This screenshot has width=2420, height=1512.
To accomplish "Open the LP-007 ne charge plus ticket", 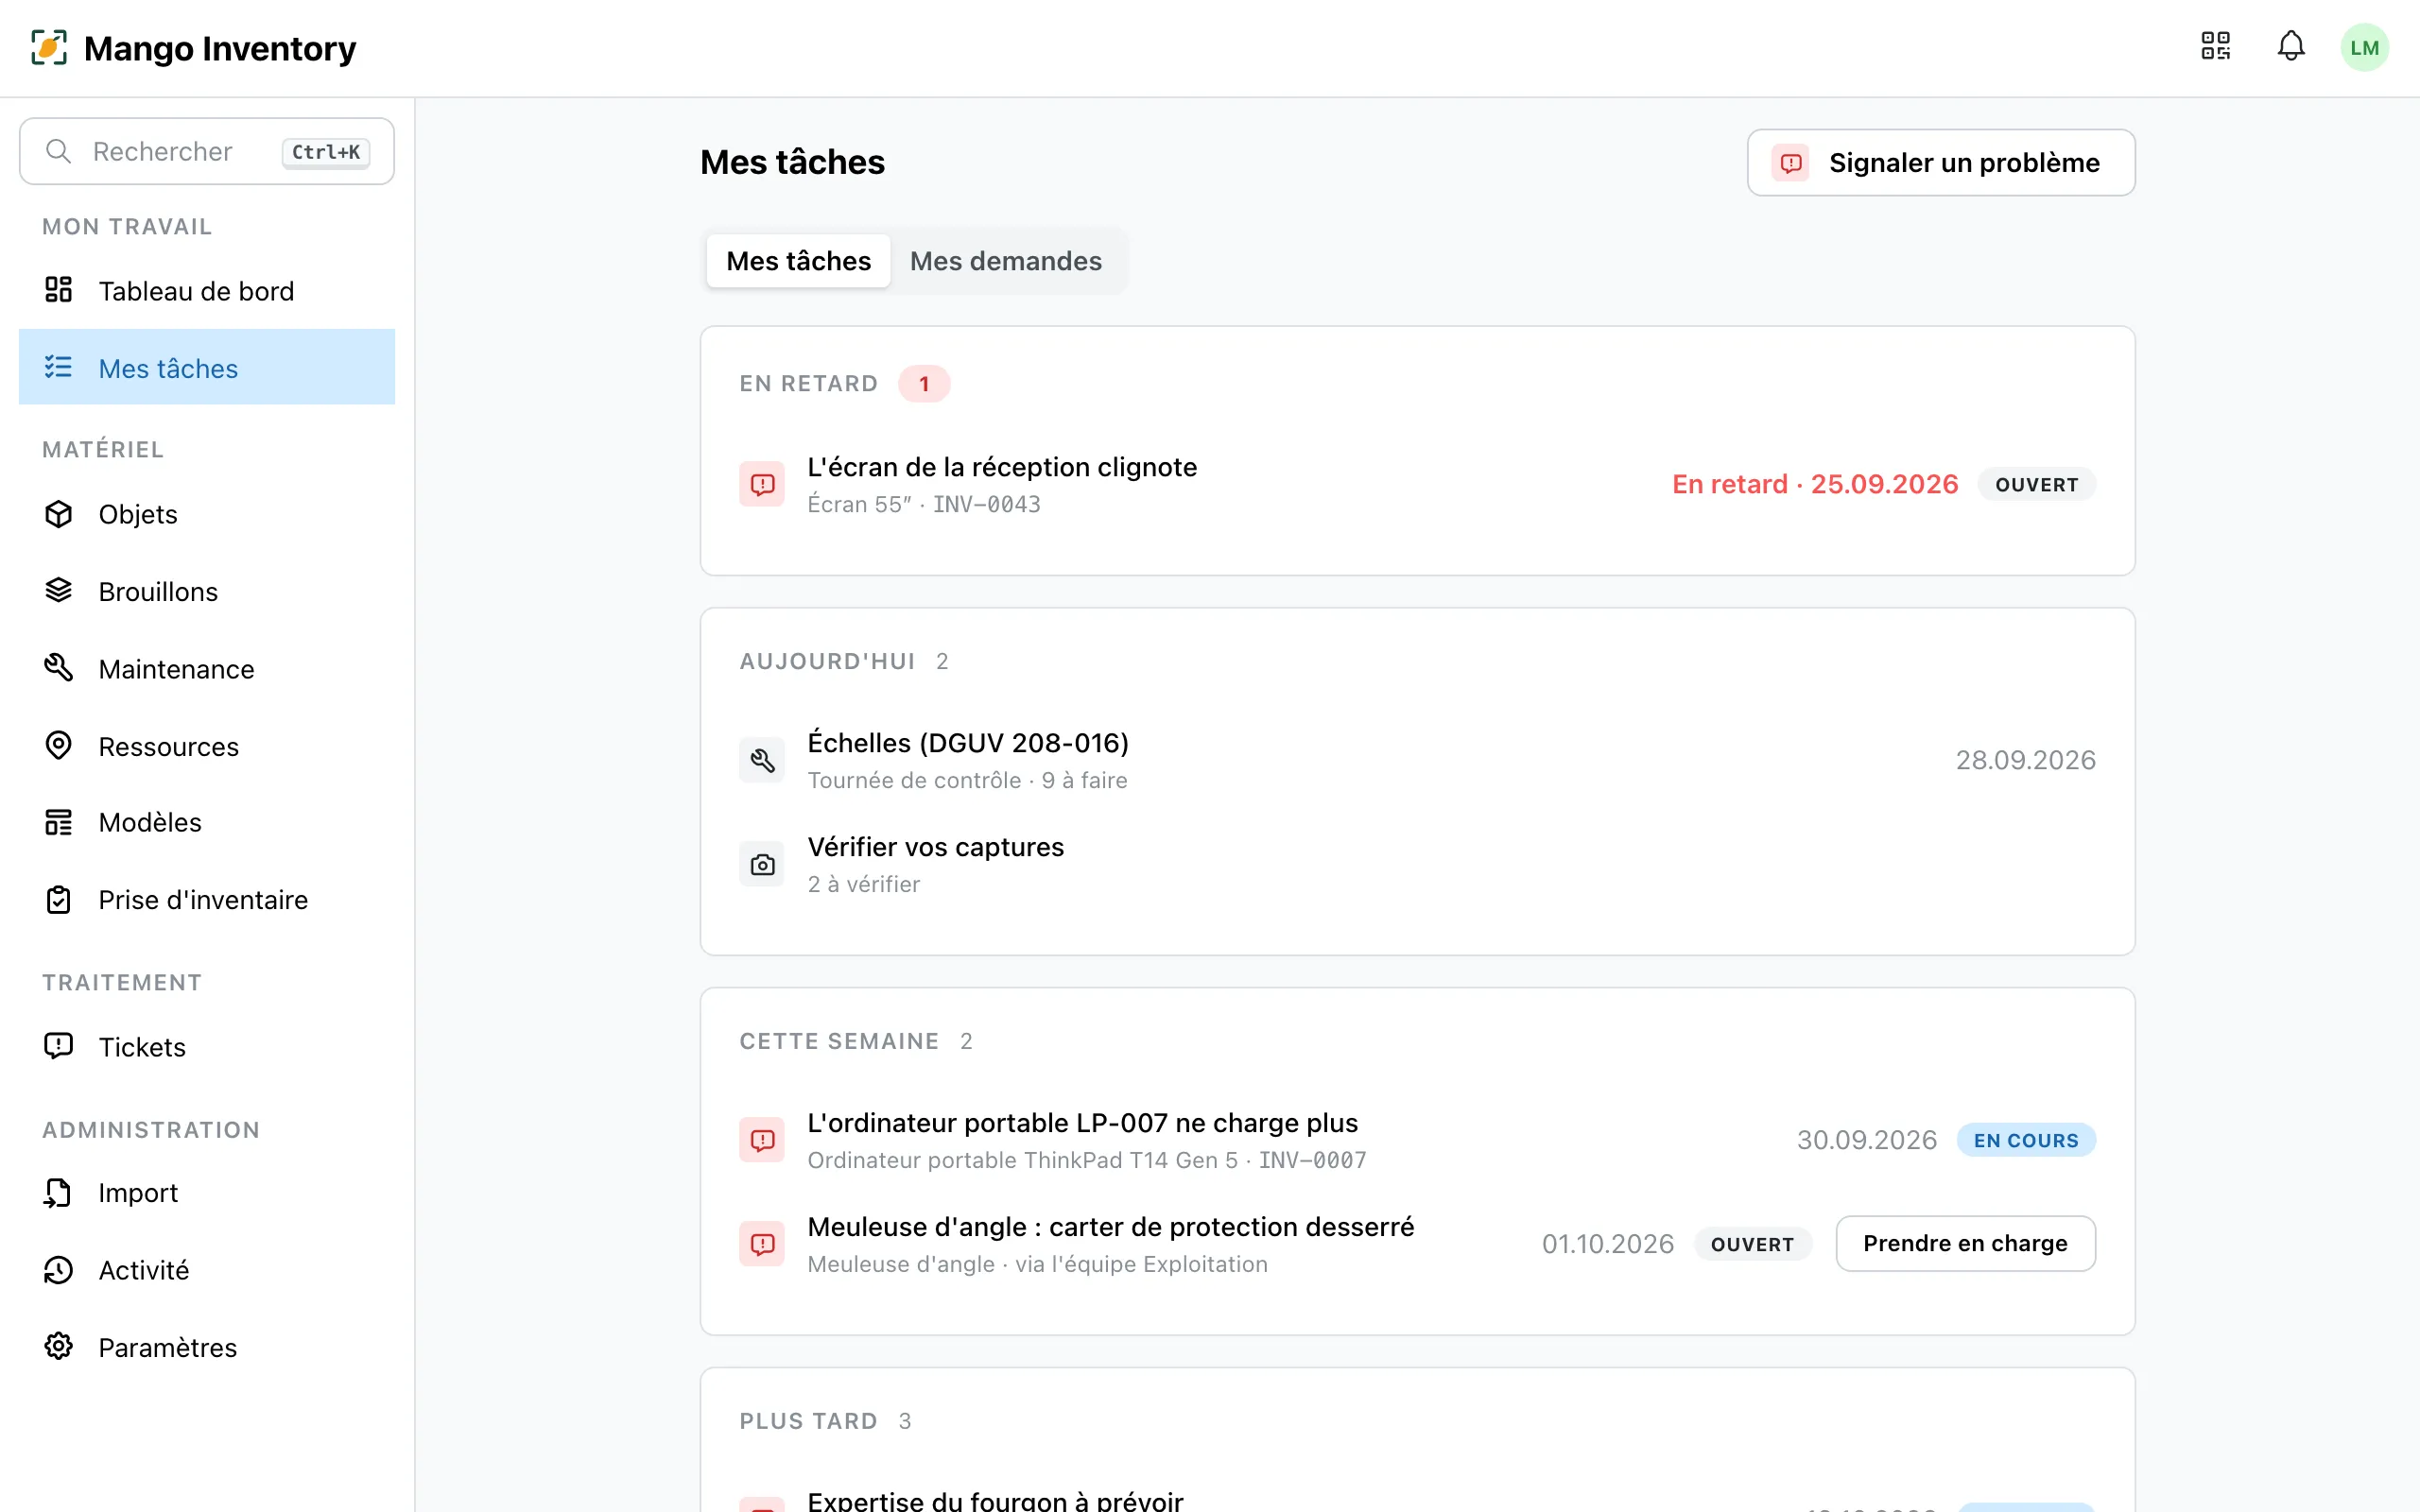I will 1417,1140.
